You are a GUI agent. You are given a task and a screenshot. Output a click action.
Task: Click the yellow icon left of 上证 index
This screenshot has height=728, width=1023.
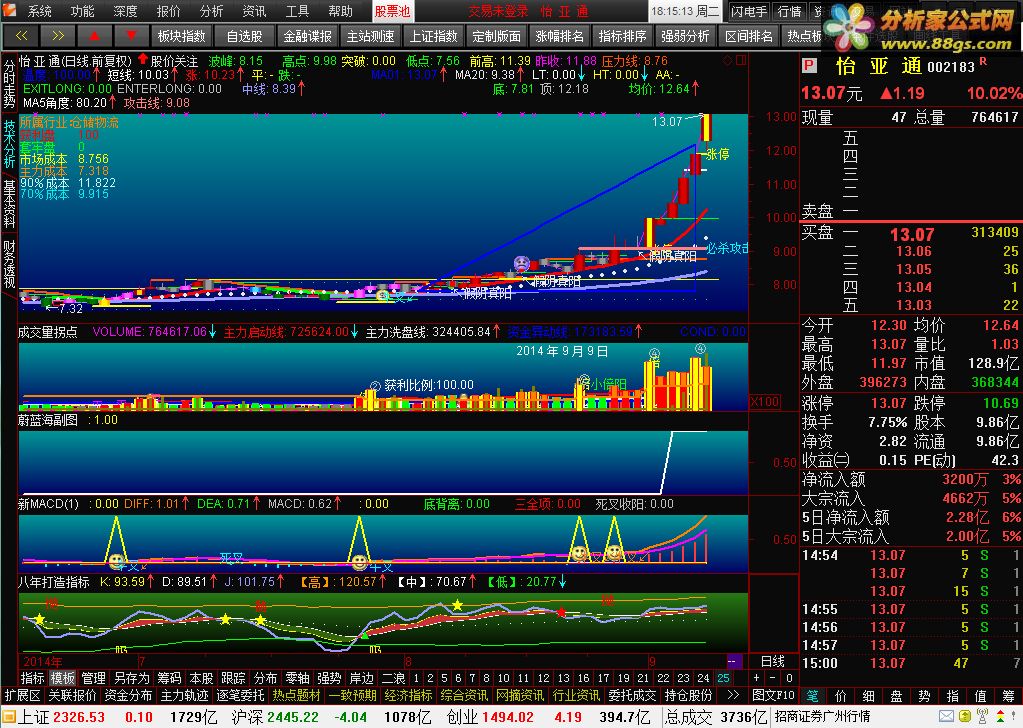(x=8, y=718)
